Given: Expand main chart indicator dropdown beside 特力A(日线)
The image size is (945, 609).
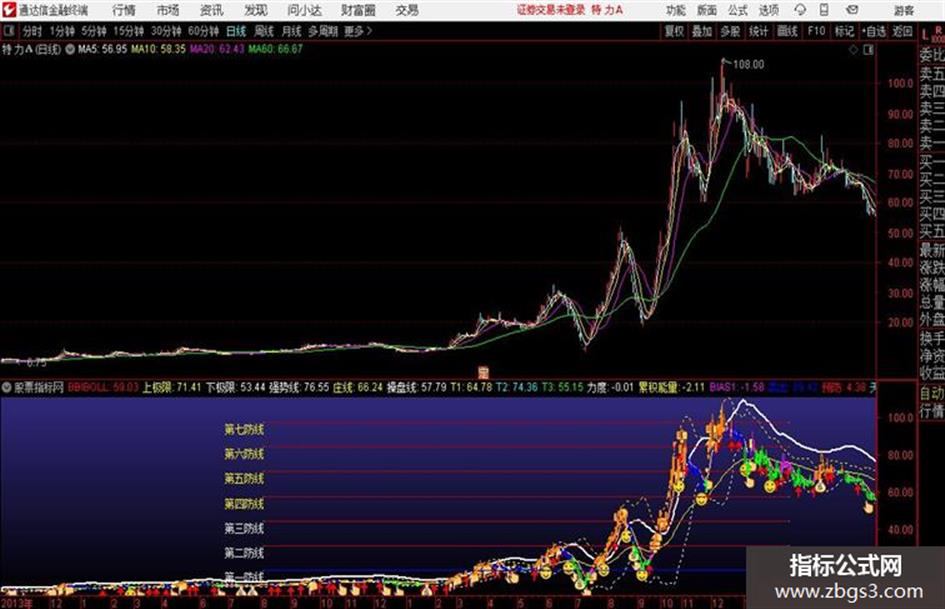Looking at the screenshot, I should point(70,49).
